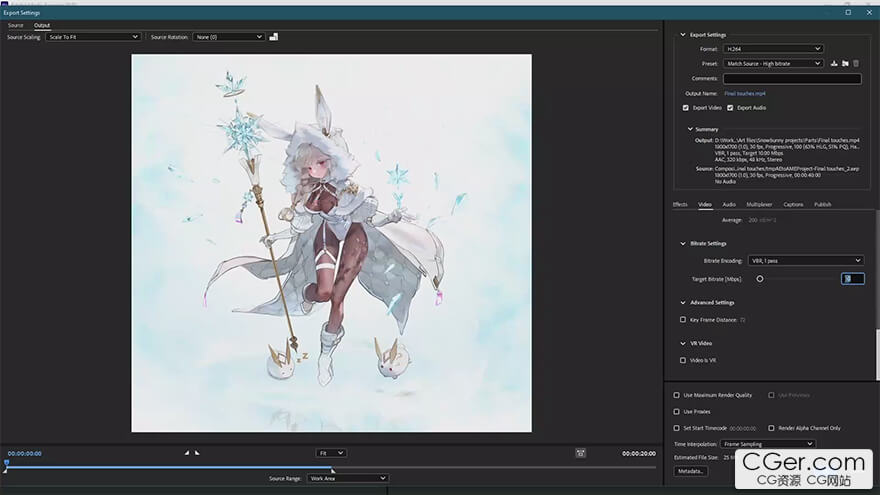
Task: Collapse the Bitrate Settings section
Action: 683,244
